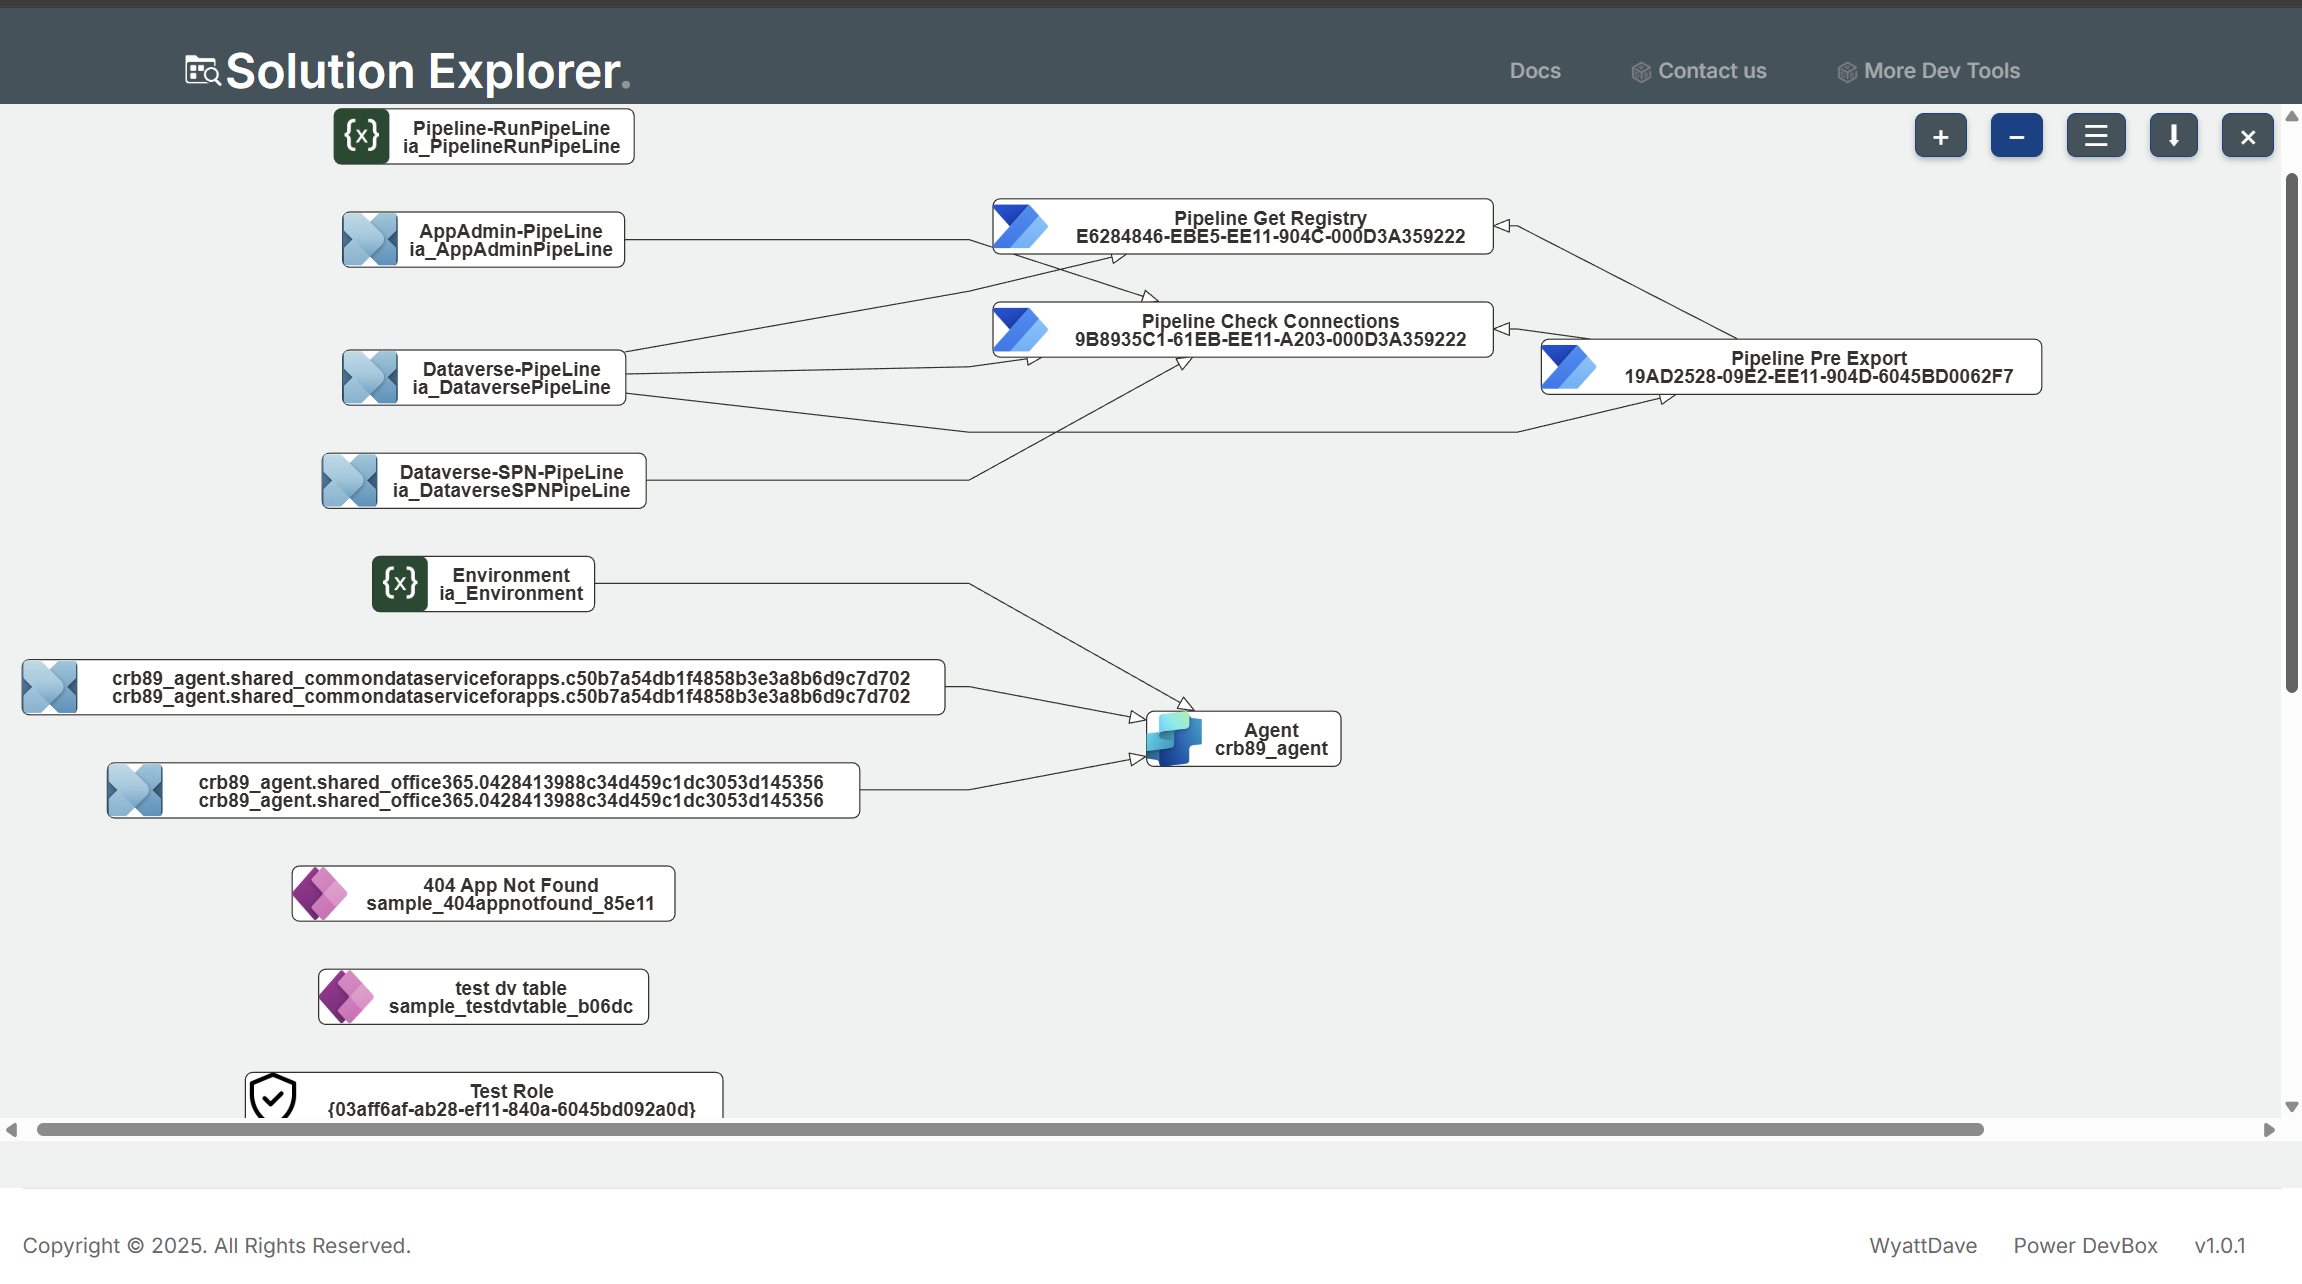The width and height of the screenshot is (2302, 1284).
Task: Click the download arrow button
Action: coord(2173,136)
